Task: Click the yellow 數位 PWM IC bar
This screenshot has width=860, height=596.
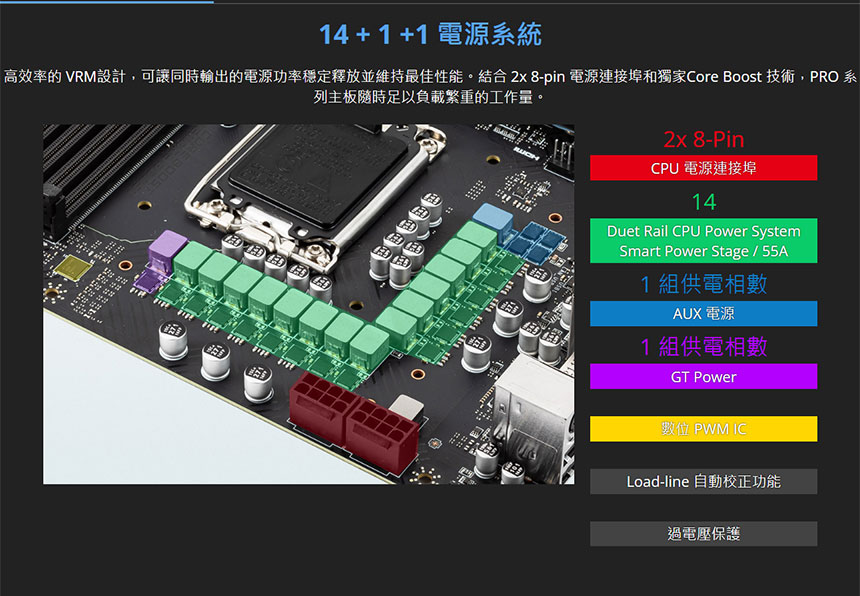Action: click(x=703, y=429)
